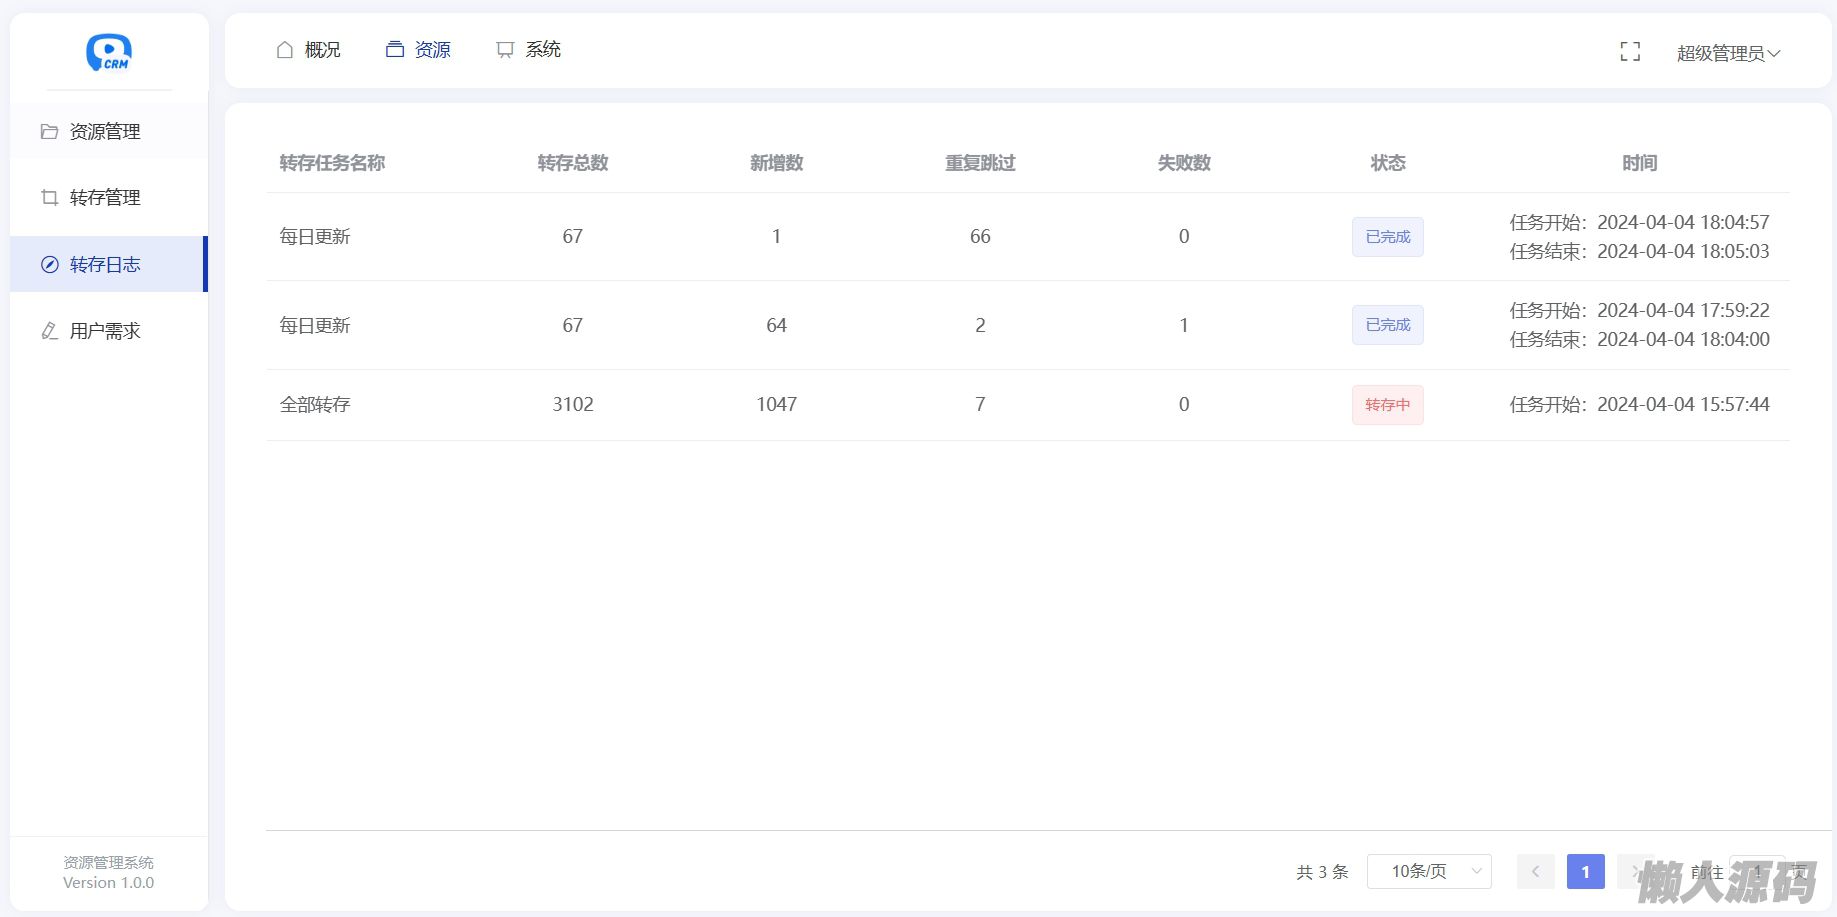The height and width of the screenshot is (917, 1837).
Task: Click the compass icon beside 转存日志
Action: [49, 265]
